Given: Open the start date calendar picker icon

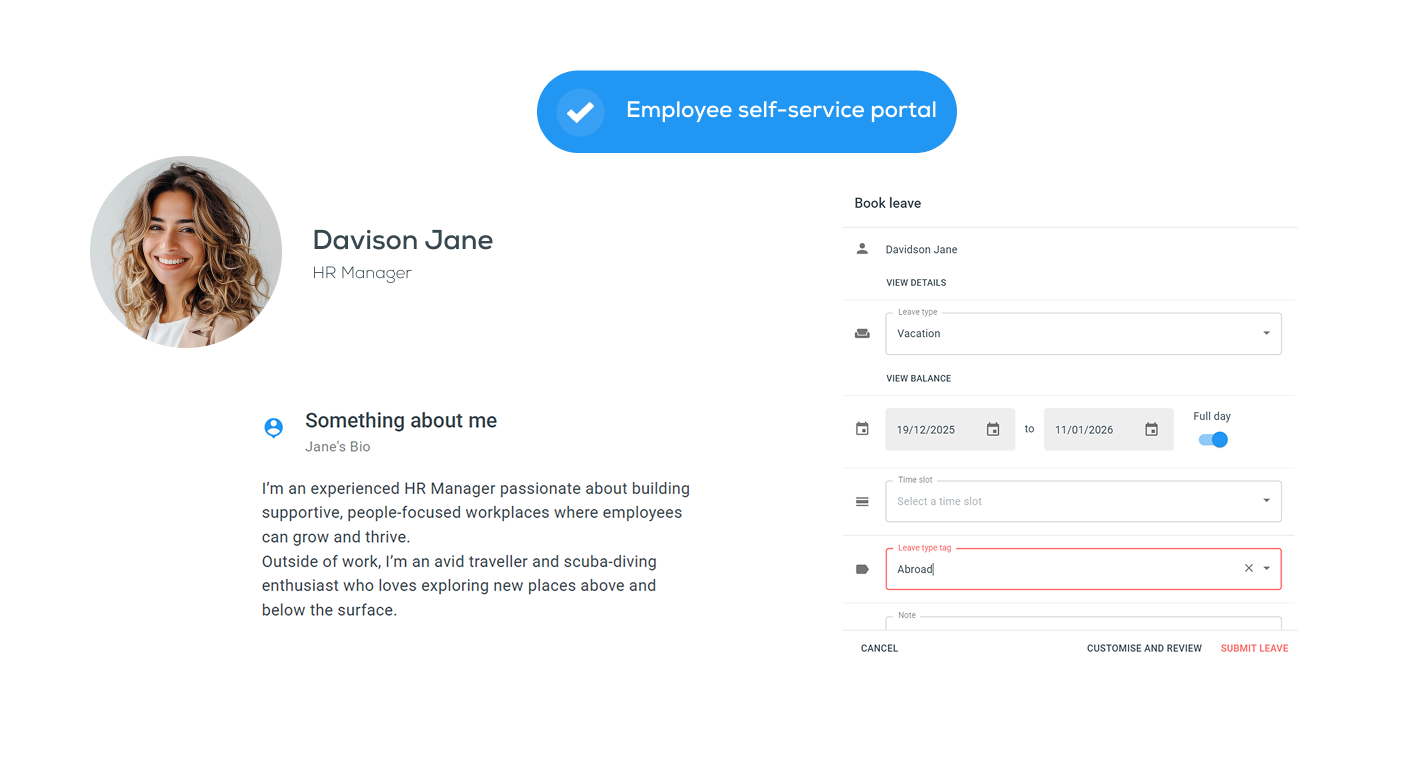Looking at the screenshot, I should 993,430.
